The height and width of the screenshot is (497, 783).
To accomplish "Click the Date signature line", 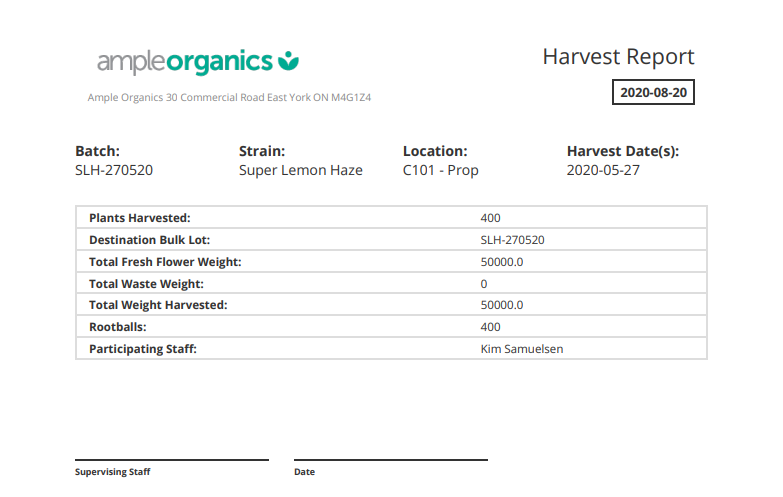I will pos(390,459).
